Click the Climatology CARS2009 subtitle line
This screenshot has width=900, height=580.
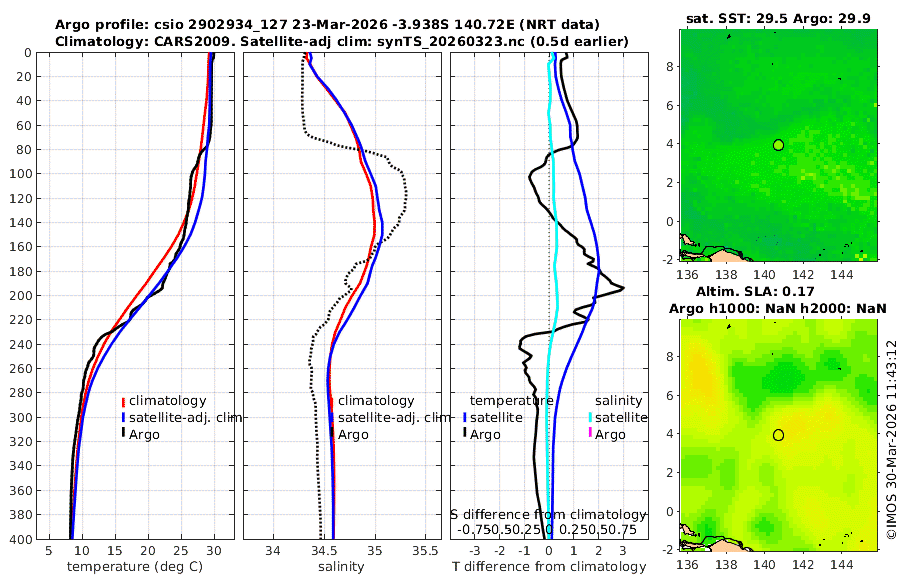point(342,41)
